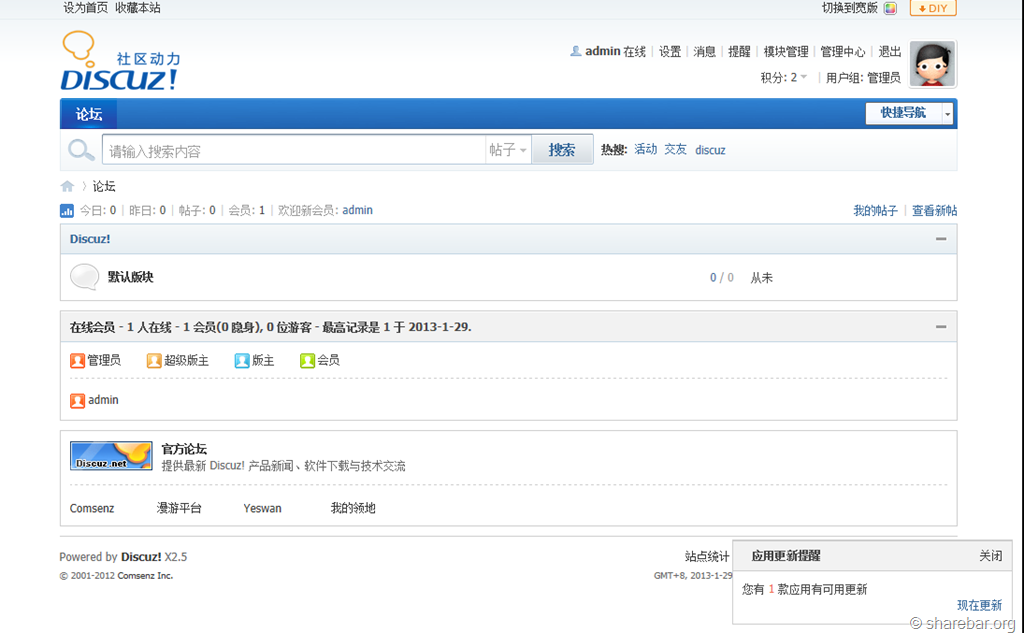Click the Discuz.net official forum banner
The image size is (1024, 633).
[x=111, y=456]
